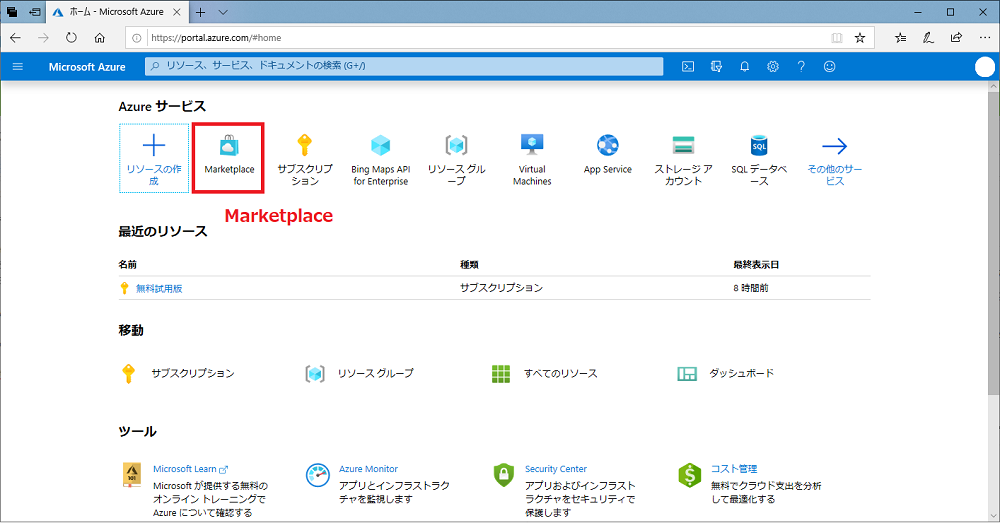Click the Cost Management dollar icon
The width and height of the screenshot is (1000, 523).
click(x=689, y=475)
